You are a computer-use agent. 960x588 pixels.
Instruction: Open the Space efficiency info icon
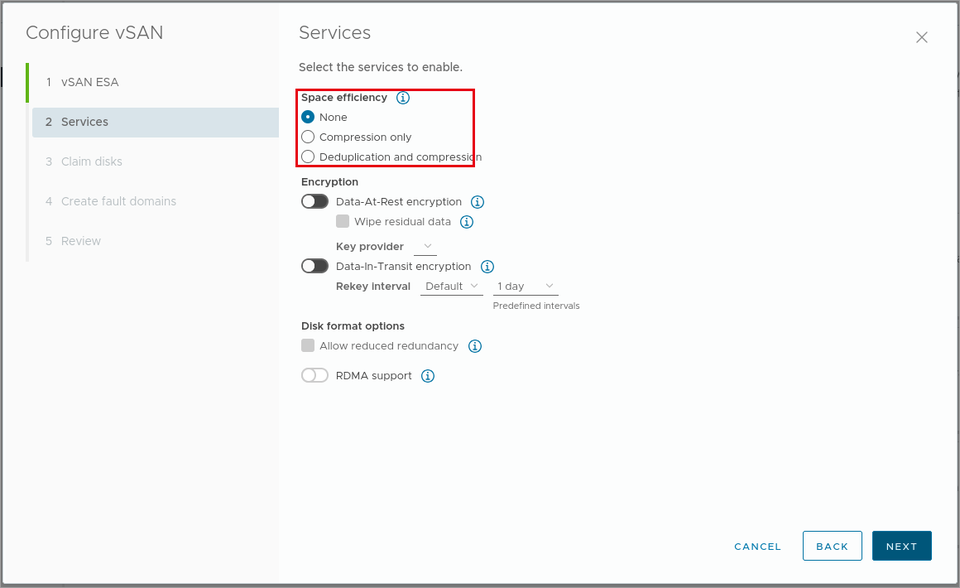402,97
